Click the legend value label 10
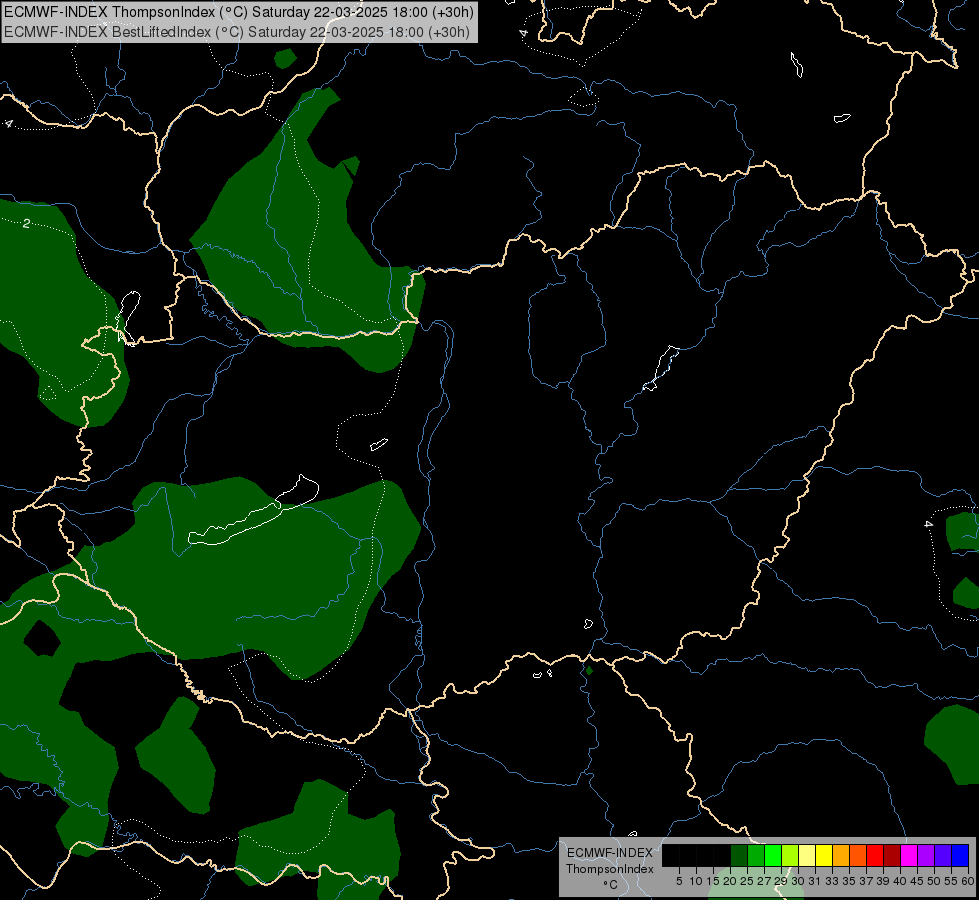979x900 pixels. click(696, 881)
